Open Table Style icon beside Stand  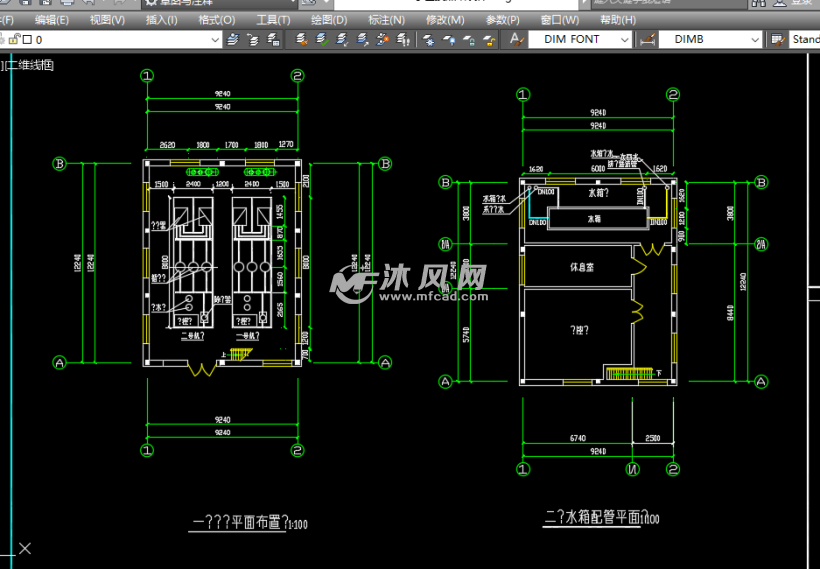coord(777,40)
